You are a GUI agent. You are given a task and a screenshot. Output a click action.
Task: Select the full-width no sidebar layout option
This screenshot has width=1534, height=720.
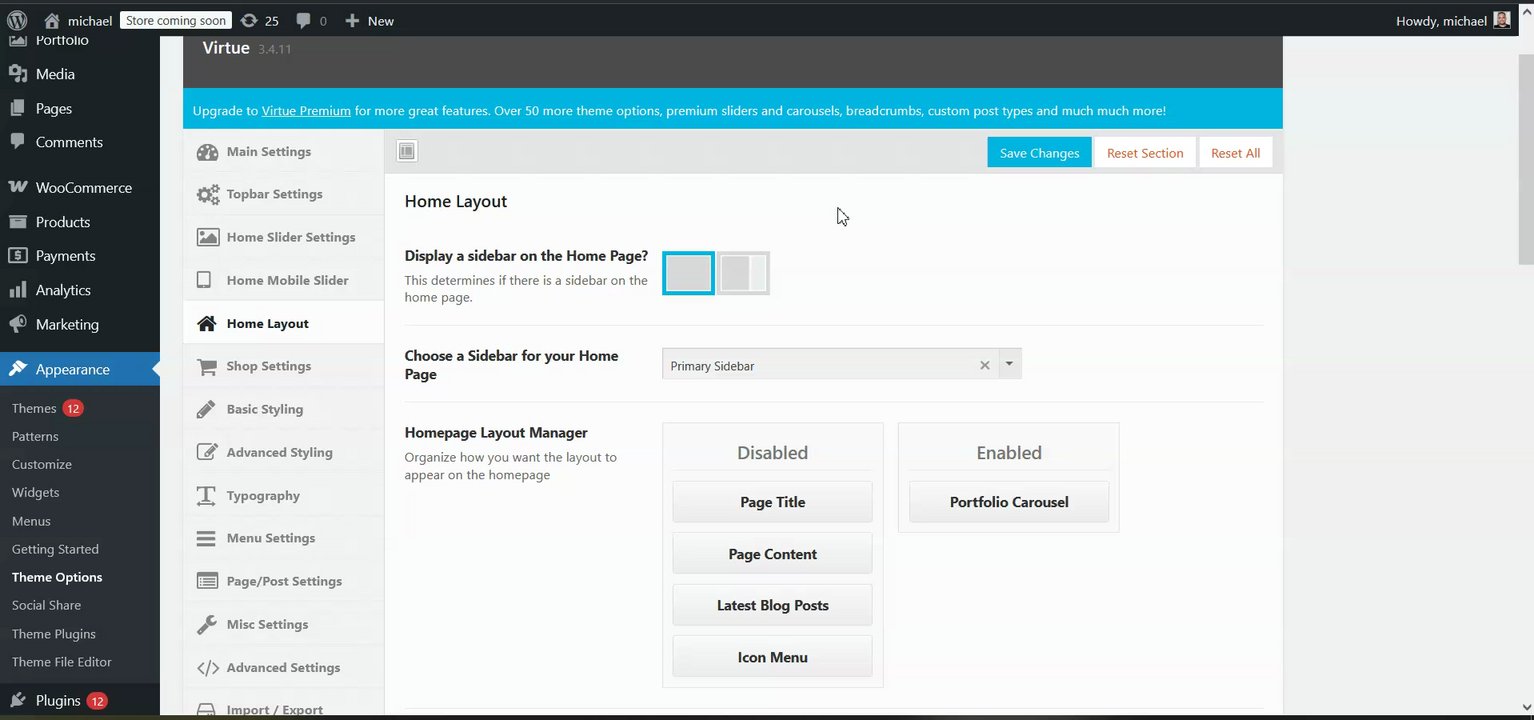(x=688, y=273)
